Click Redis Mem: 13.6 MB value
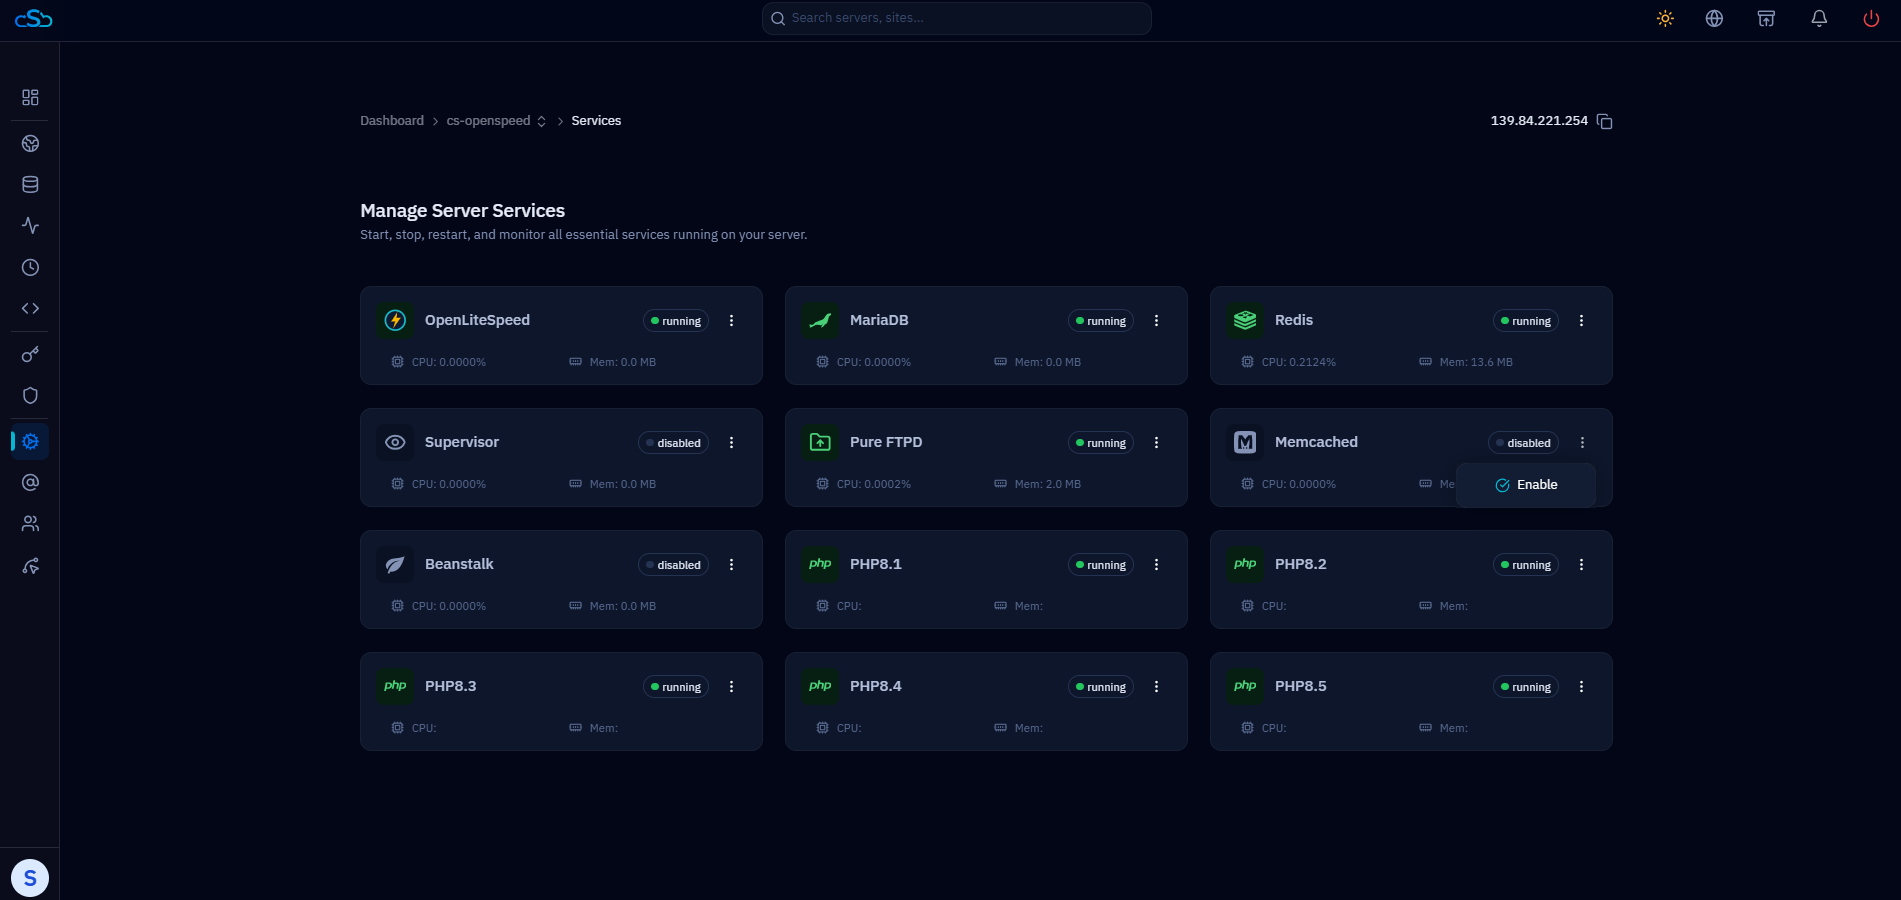 tap(1476, 362)
